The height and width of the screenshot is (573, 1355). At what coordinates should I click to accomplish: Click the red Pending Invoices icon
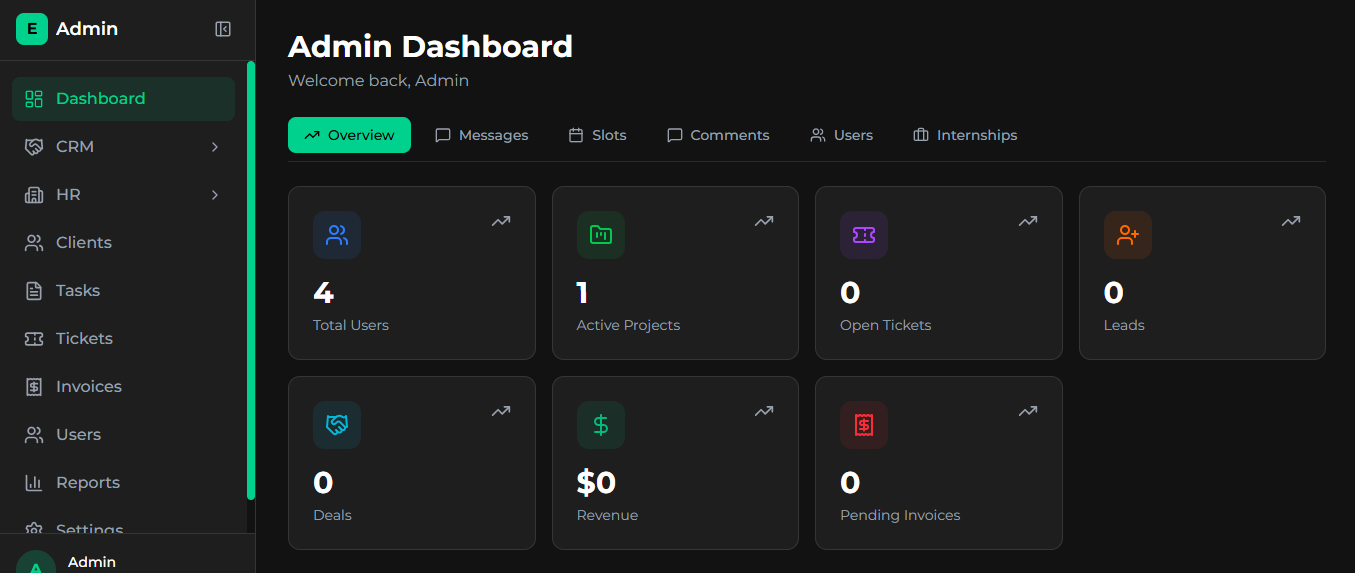(x=864, y=425)
